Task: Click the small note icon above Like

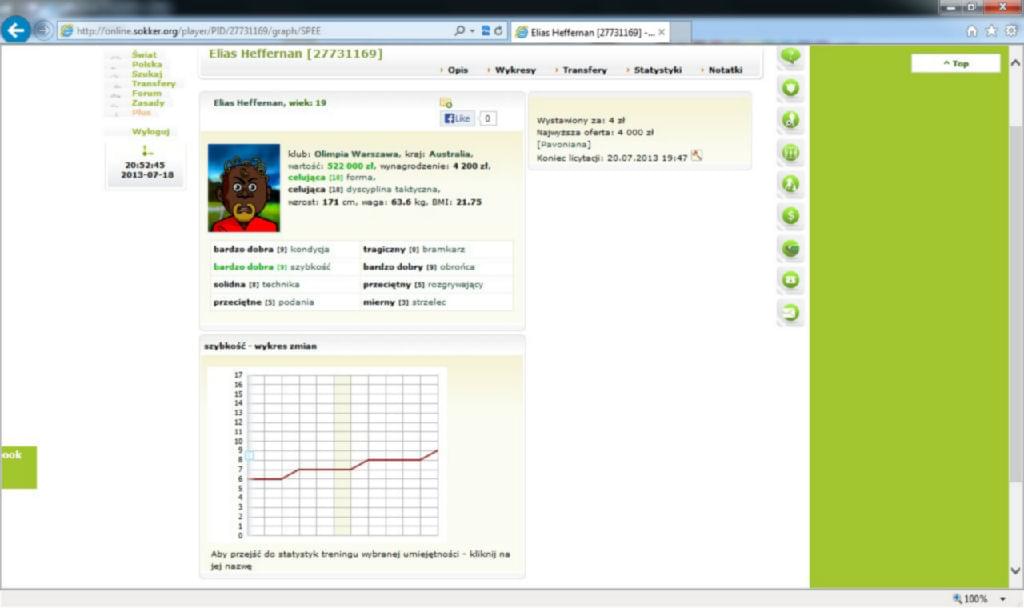Action: [446, 103]
